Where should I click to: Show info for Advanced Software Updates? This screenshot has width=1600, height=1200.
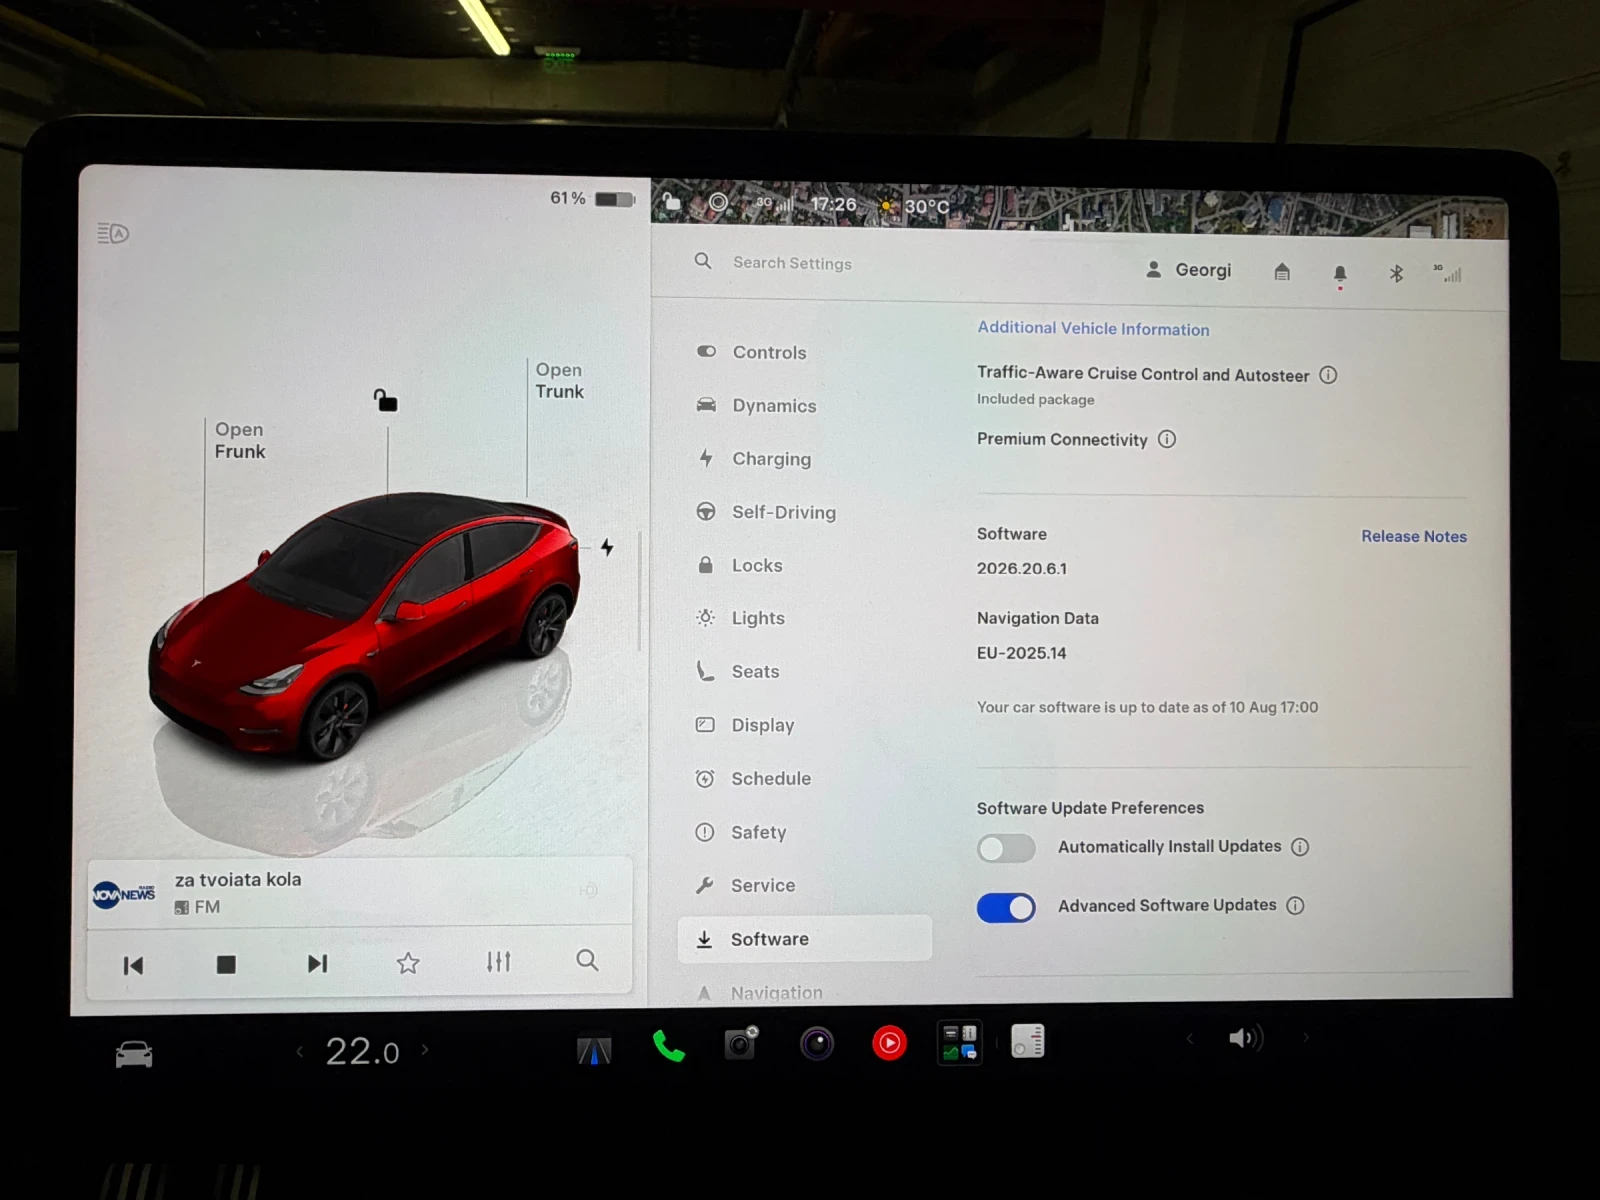click(x=1295, y=906)
